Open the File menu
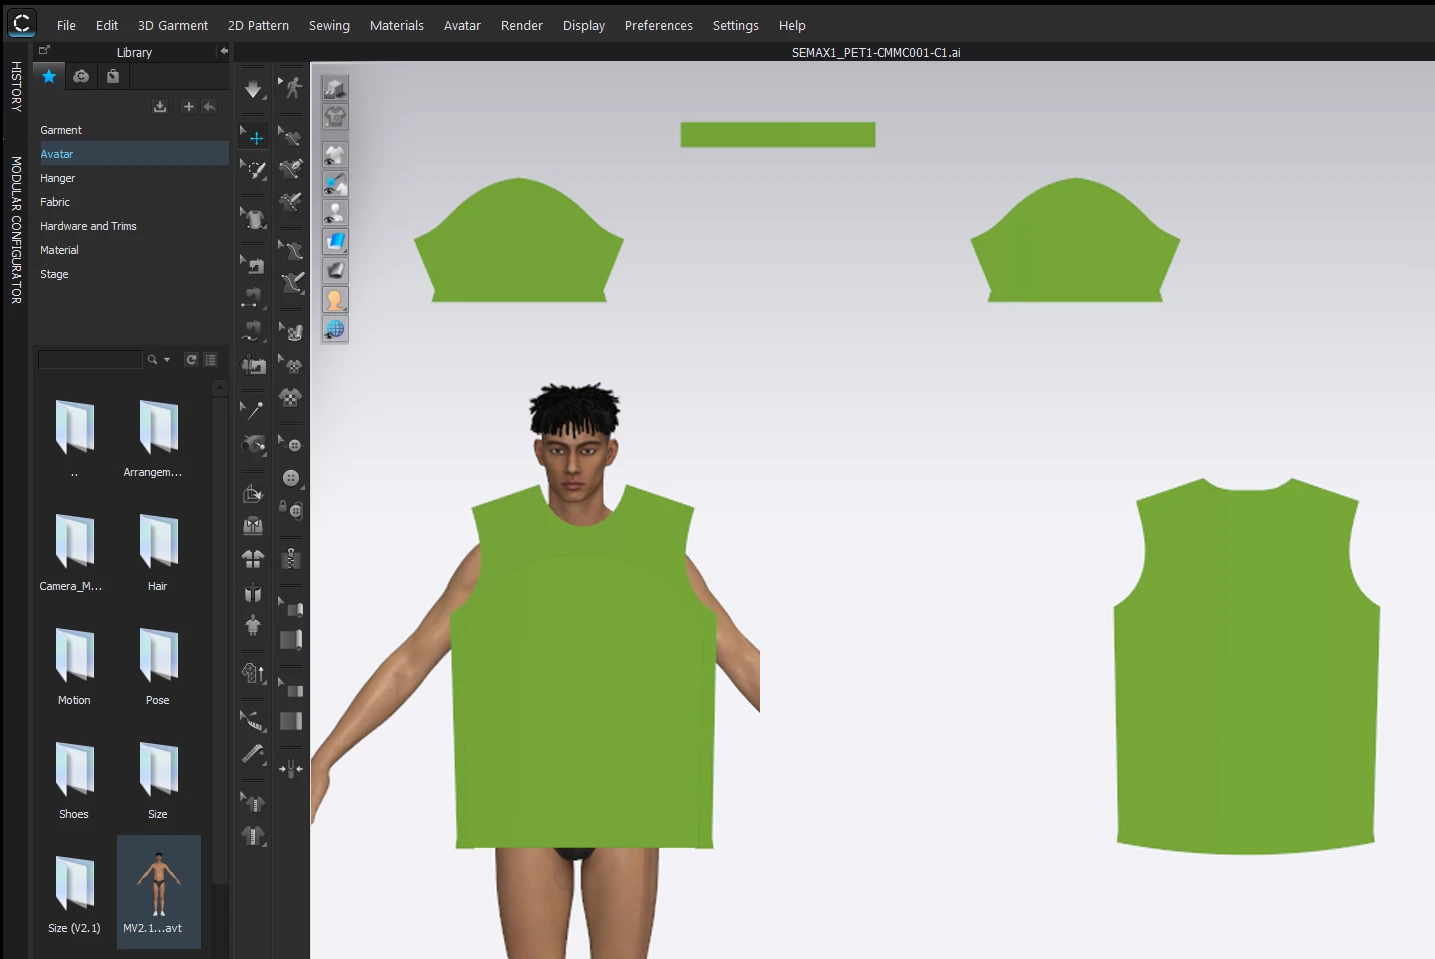 pos(66,25)
